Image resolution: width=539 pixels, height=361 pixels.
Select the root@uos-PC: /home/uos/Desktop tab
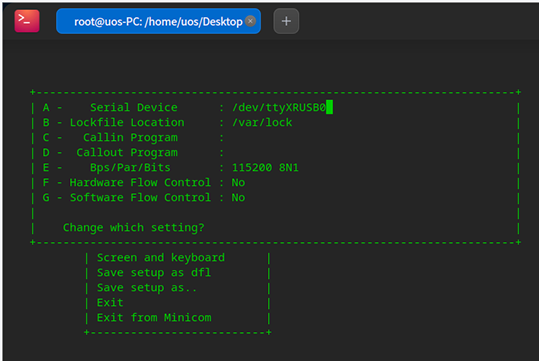[x=158, y=21]
